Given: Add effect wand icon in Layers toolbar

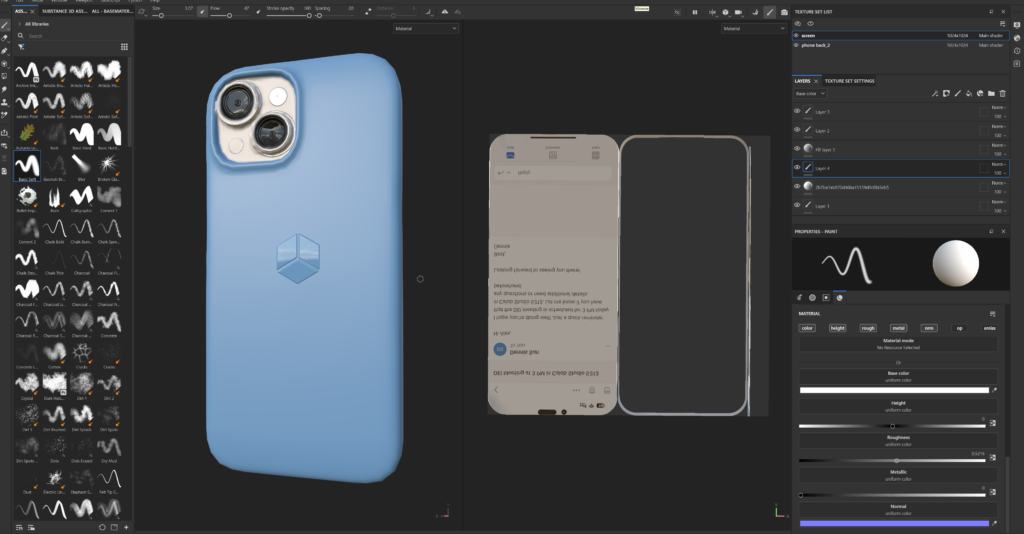Looking at the screenshot, I should [935, 93].
